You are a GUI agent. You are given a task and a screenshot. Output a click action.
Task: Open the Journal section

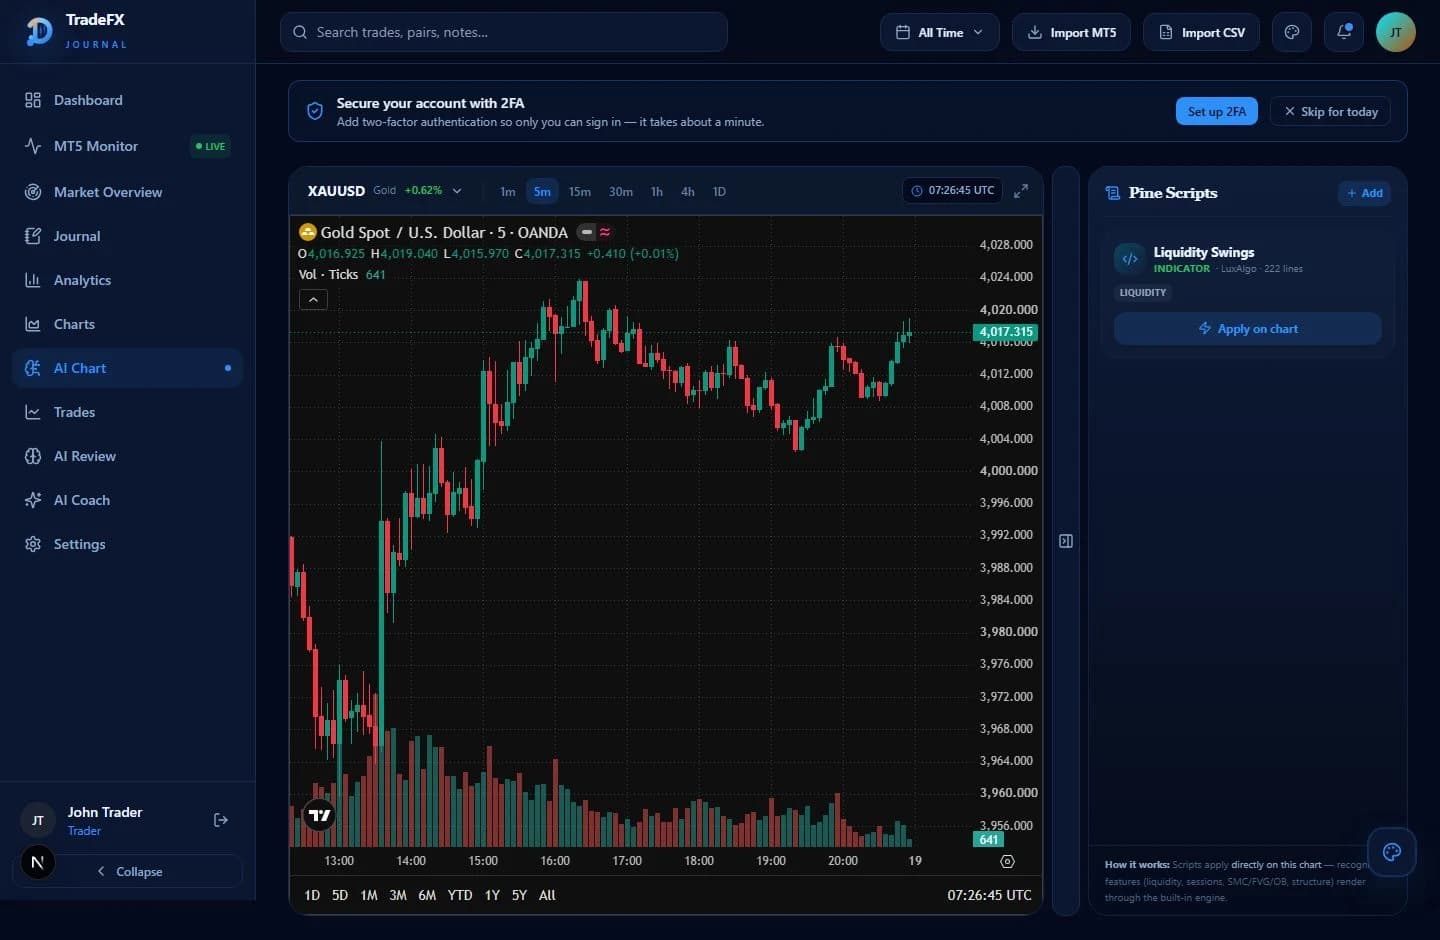[127, 236]
